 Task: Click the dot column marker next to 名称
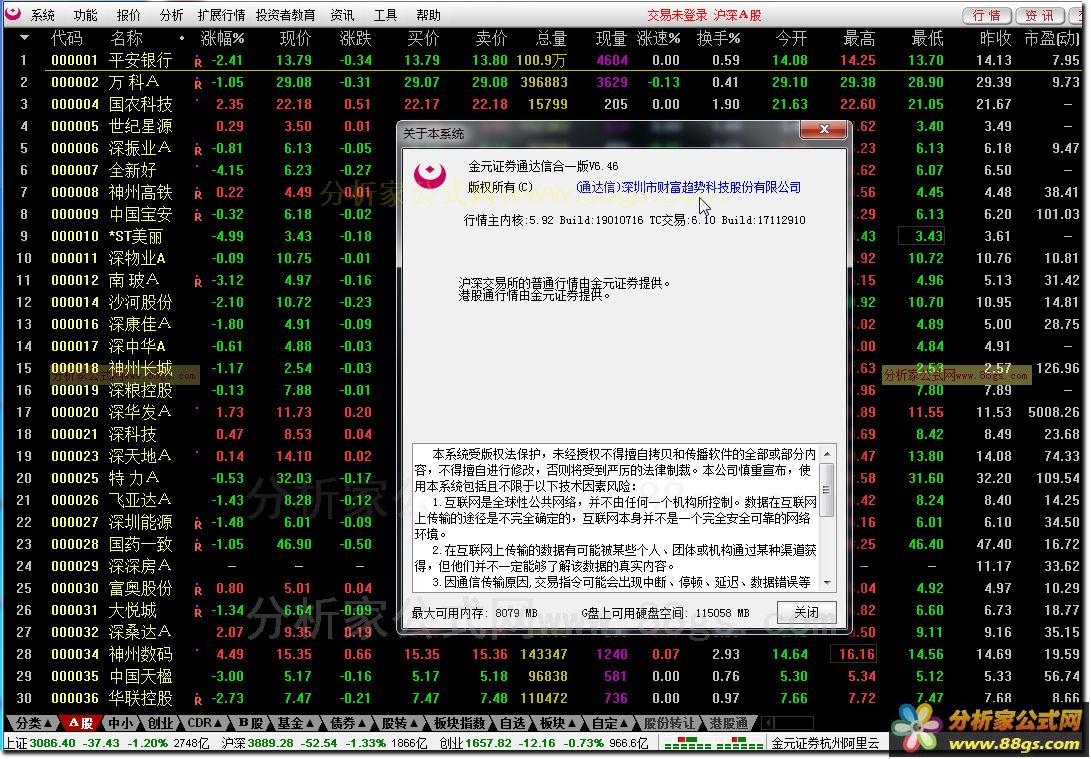182,38
